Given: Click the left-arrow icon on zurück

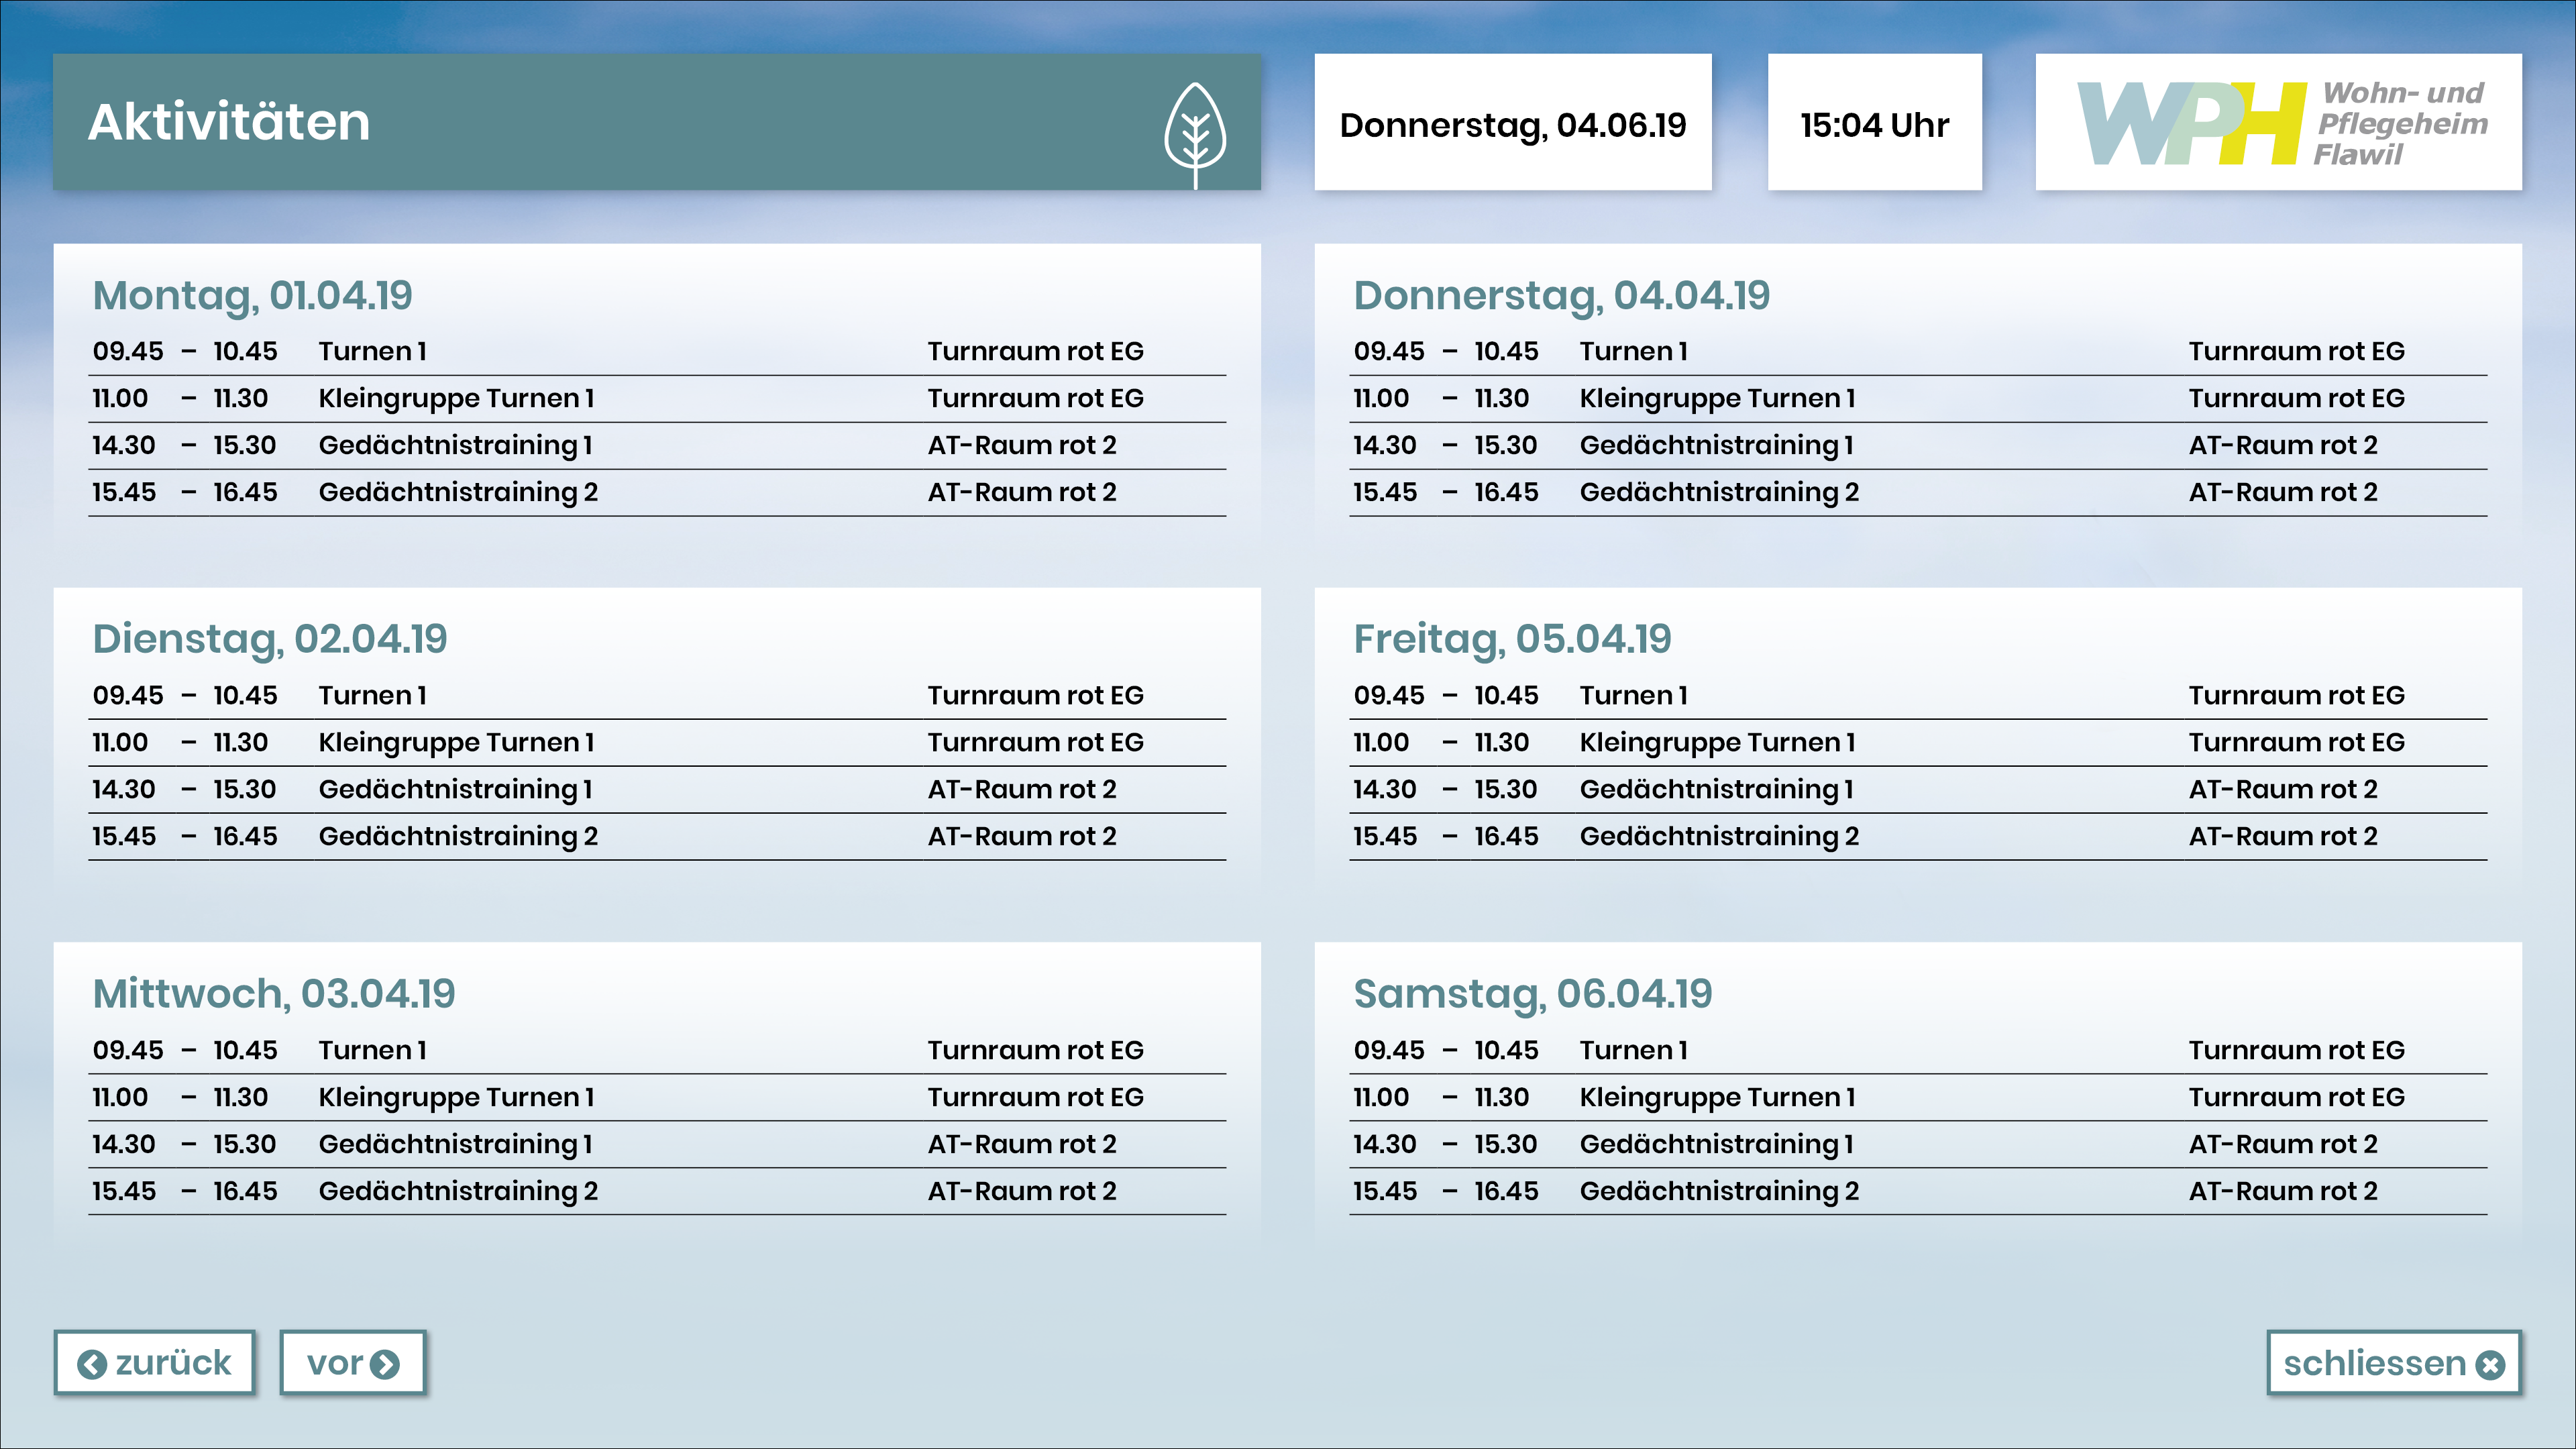Looking at the screenshot, I should pos(92,1364).
